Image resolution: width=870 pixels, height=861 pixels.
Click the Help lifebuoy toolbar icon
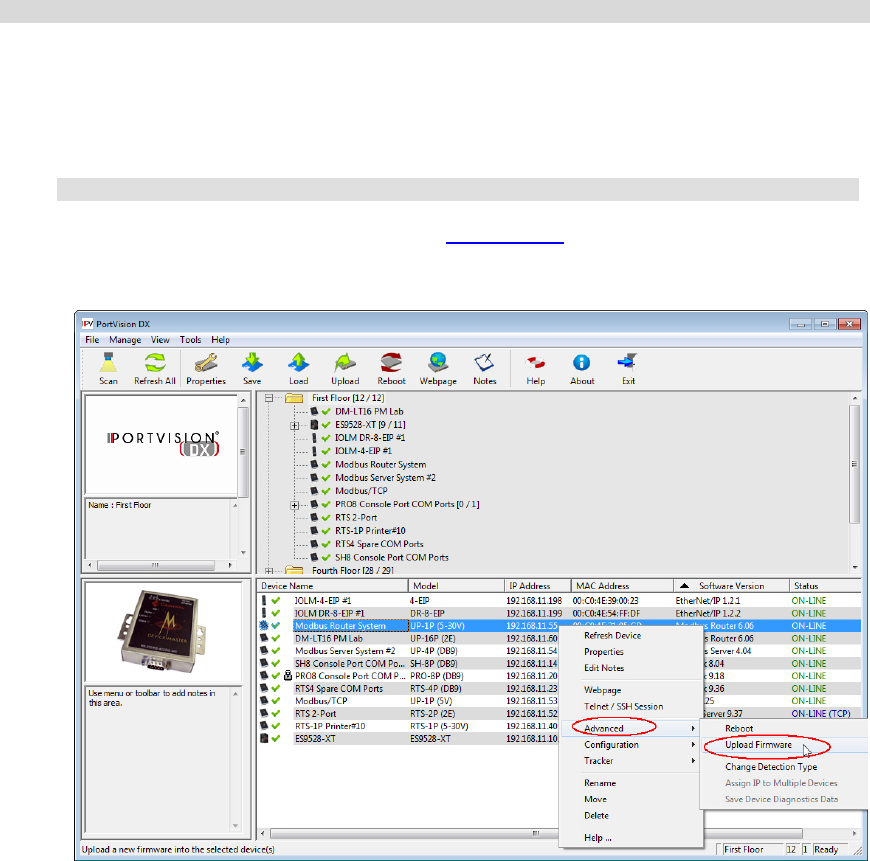(x=535, y=363)
